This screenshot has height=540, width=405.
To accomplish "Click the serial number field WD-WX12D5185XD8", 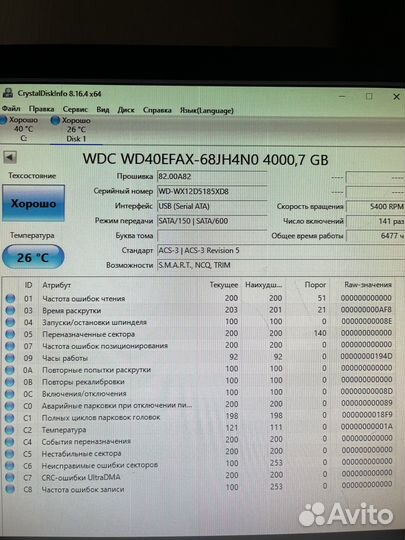I will 212,191.
